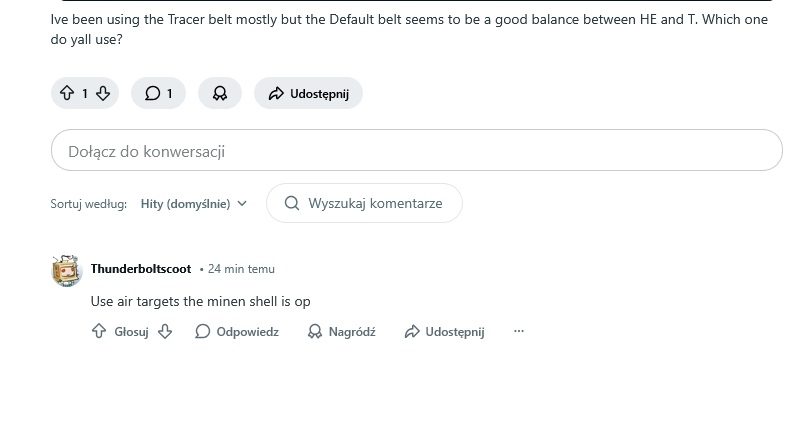Share the comment via Udostępnij
The image size is (789, 430).
[x=445, y=331]
